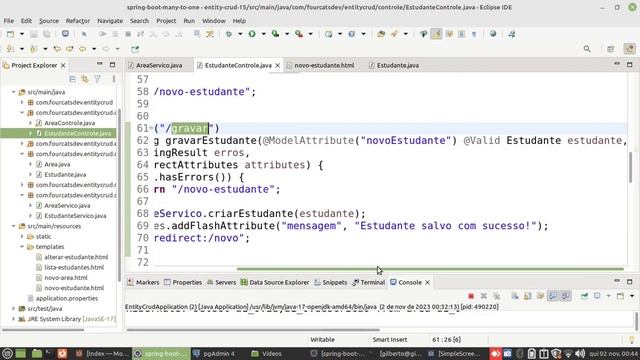640x360 pixels.
Task: Click the console horizontal scrollbar thumb
Action: (x=253, y=330)
